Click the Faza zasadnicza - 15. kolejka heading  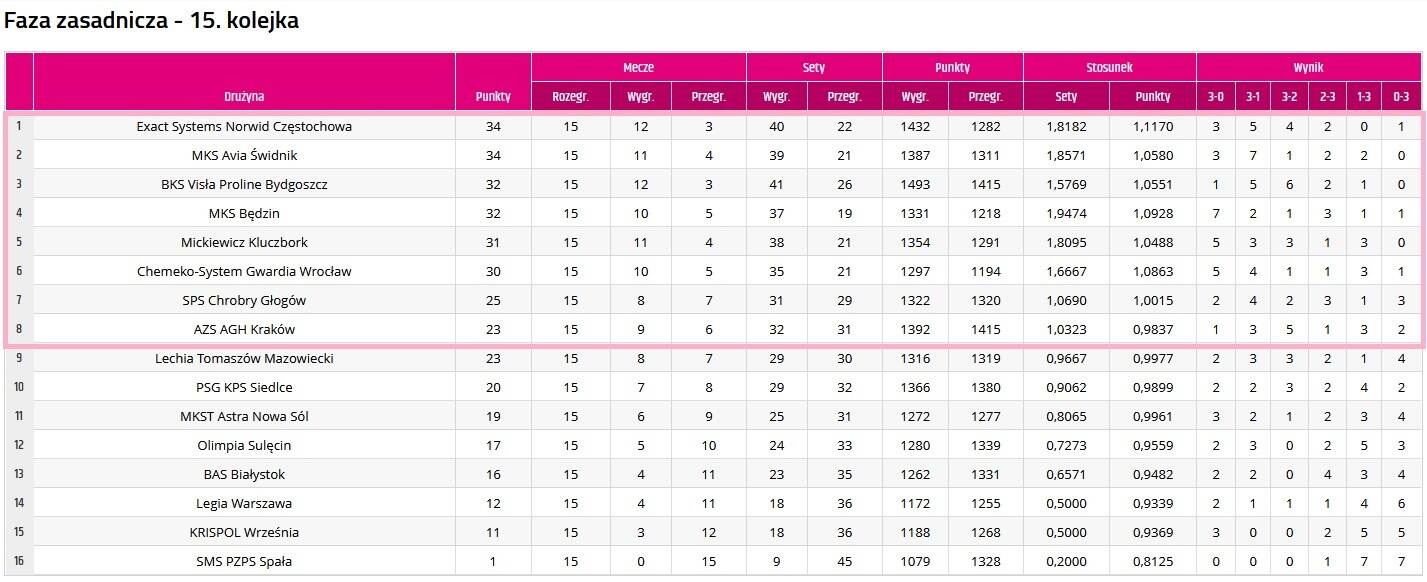point(152,21)
